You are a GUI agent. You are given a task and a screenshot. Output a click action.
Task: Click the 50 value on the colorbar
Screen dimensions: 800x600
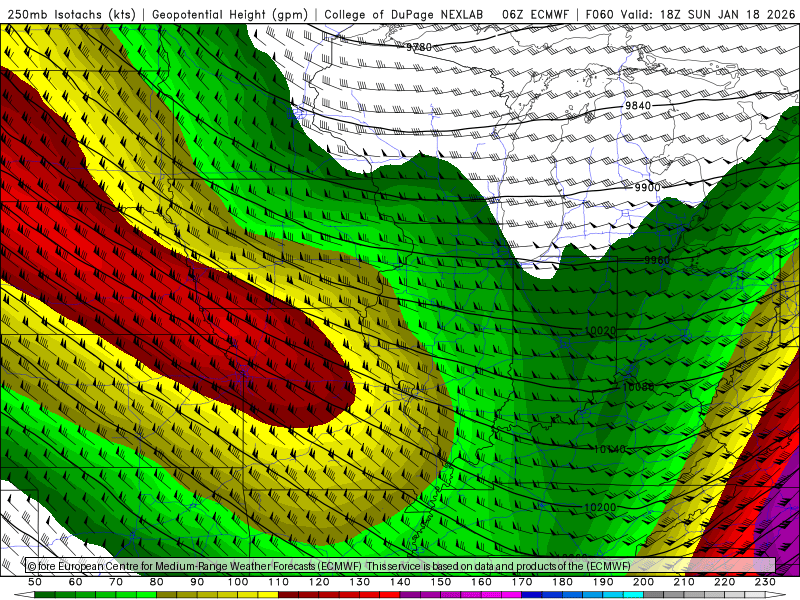coord(35,582)
